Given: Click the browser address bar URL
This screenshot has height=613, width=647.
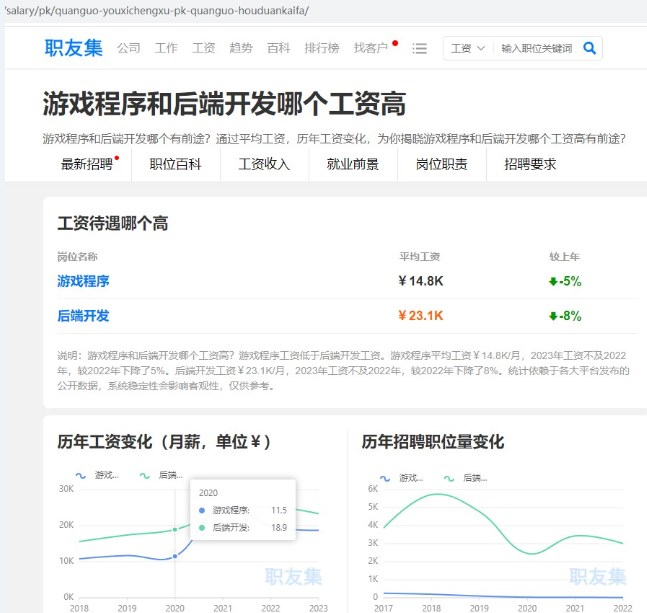Looking at the screenshot, I should point(156,10).
